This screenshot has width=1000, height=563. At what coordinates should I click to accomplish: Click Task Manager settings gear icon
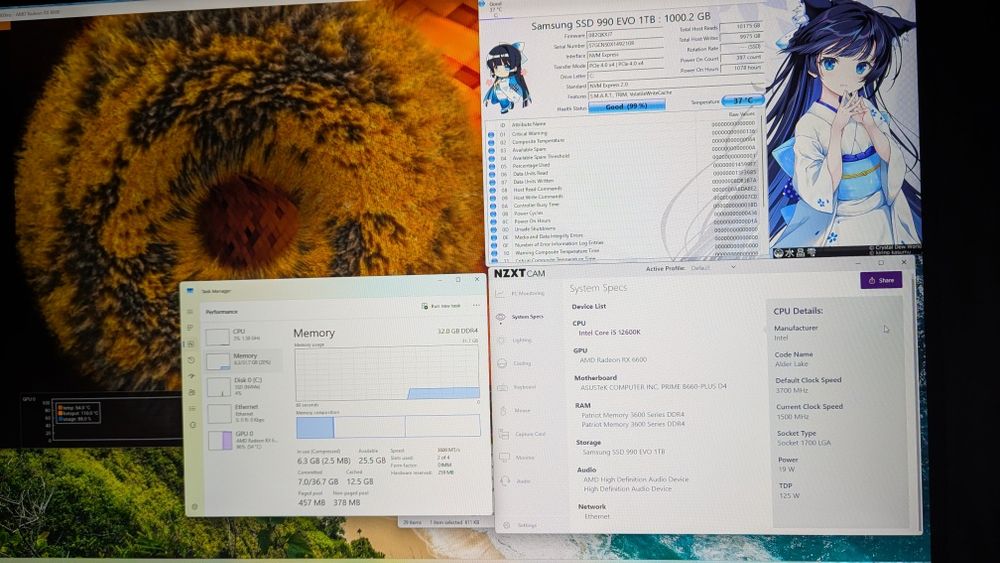[194, 507]
